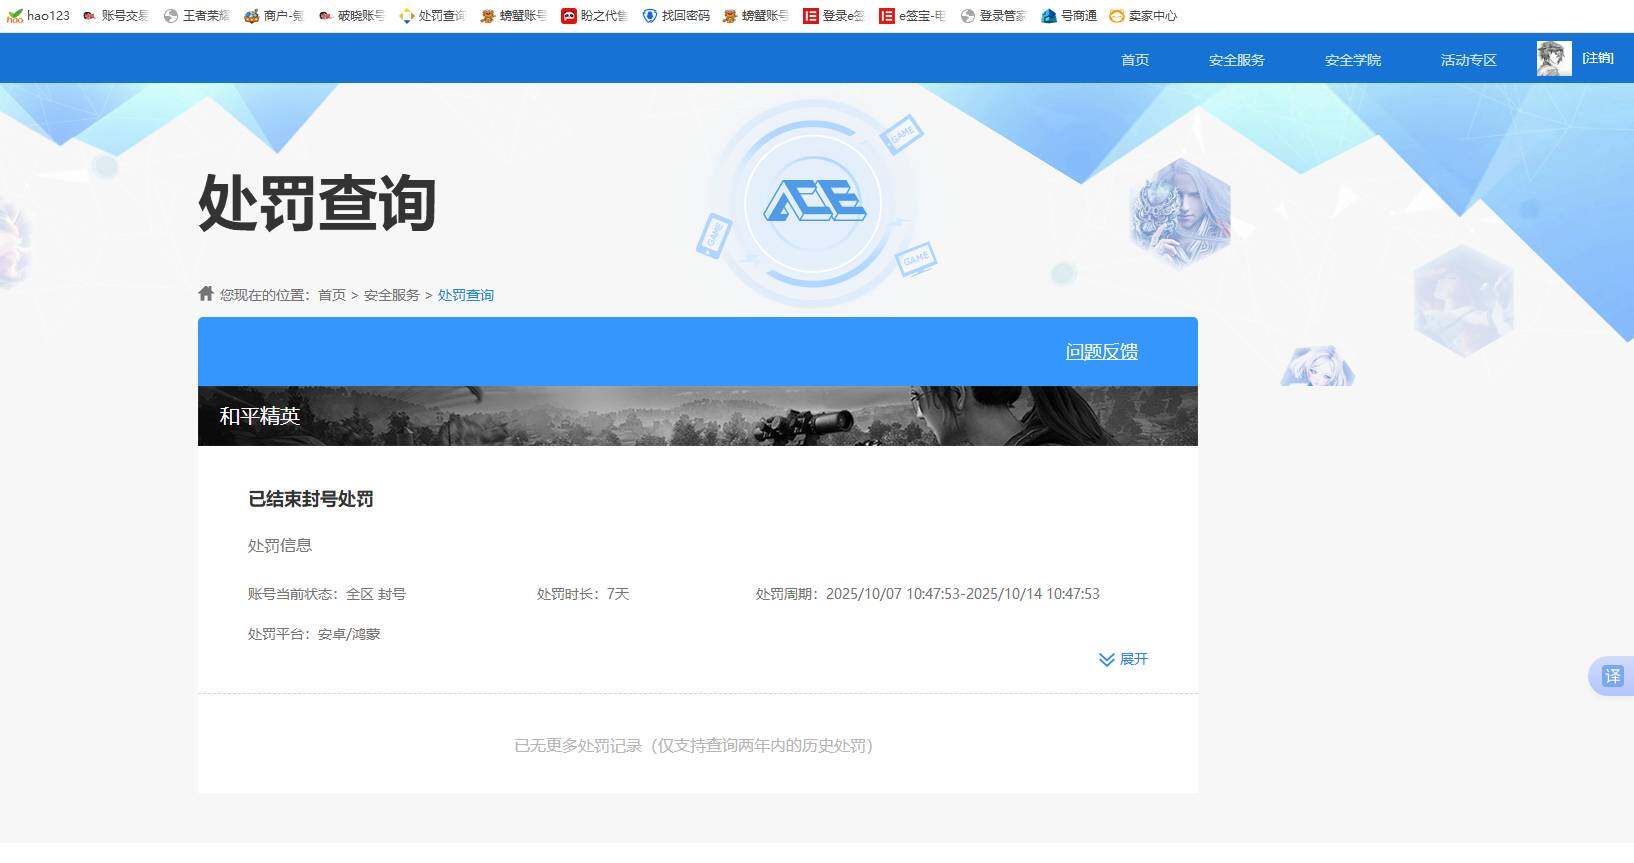Open the 安全学院 navigation menu
The image size is (1634, 863).
1352,60
